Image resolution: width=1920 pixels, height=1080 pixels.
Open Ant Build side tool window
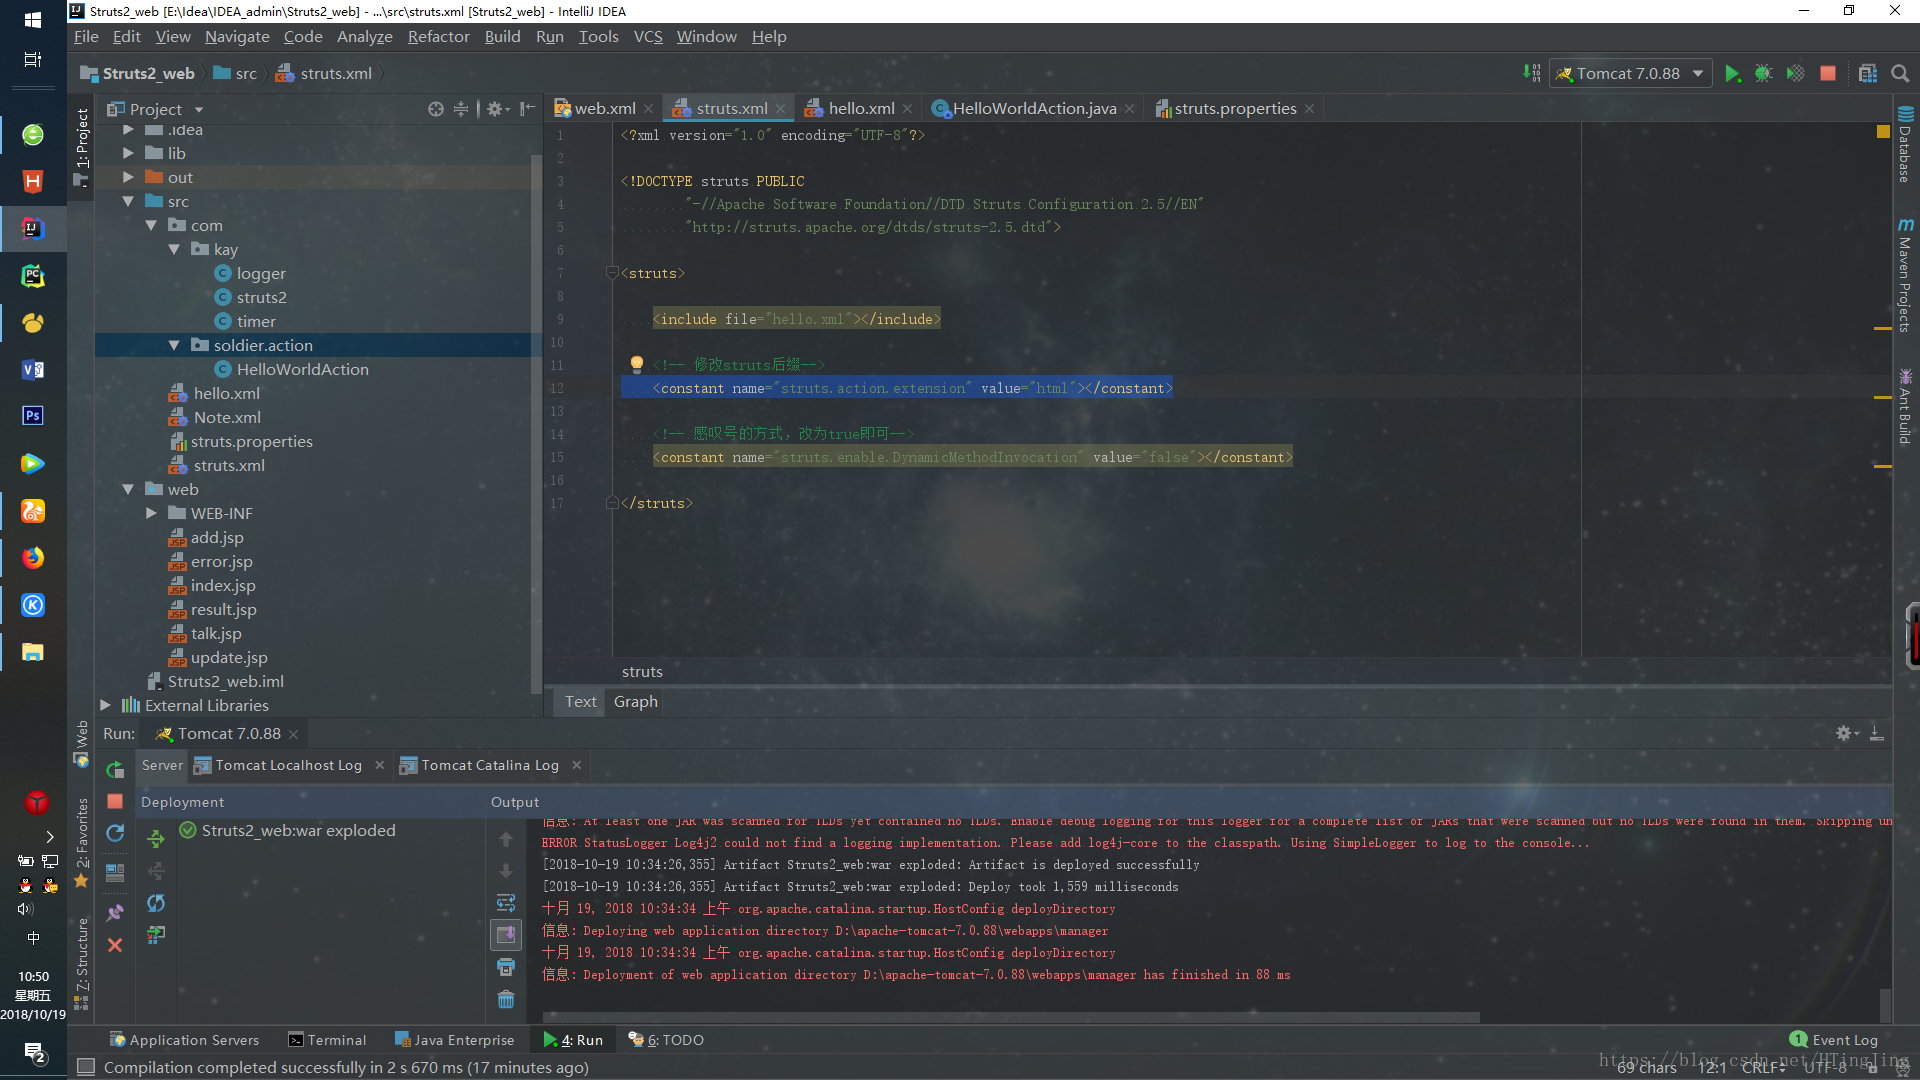tap(1905, 408)
